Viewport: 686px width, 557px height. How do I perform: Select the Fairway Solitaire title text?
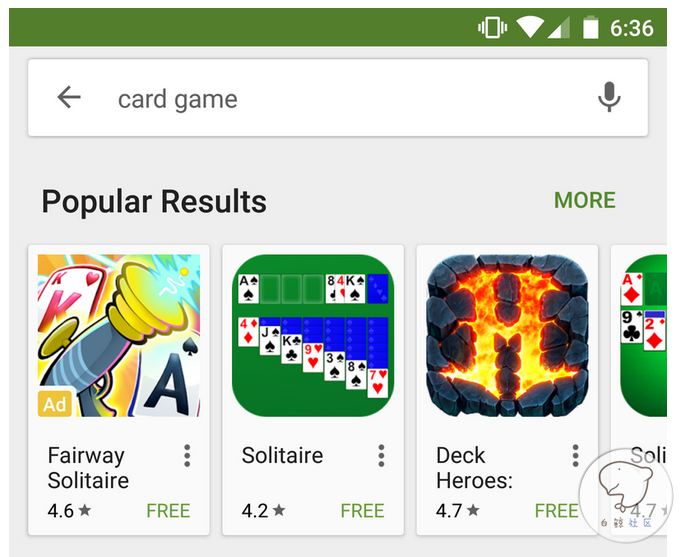[88, 468]
